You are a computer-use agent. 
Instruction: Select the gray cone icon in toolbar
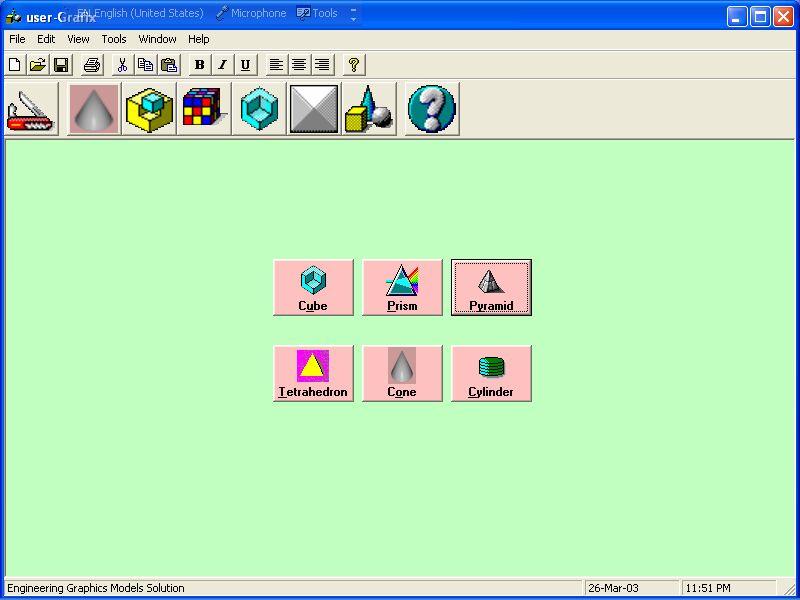(x=94, y=109)
